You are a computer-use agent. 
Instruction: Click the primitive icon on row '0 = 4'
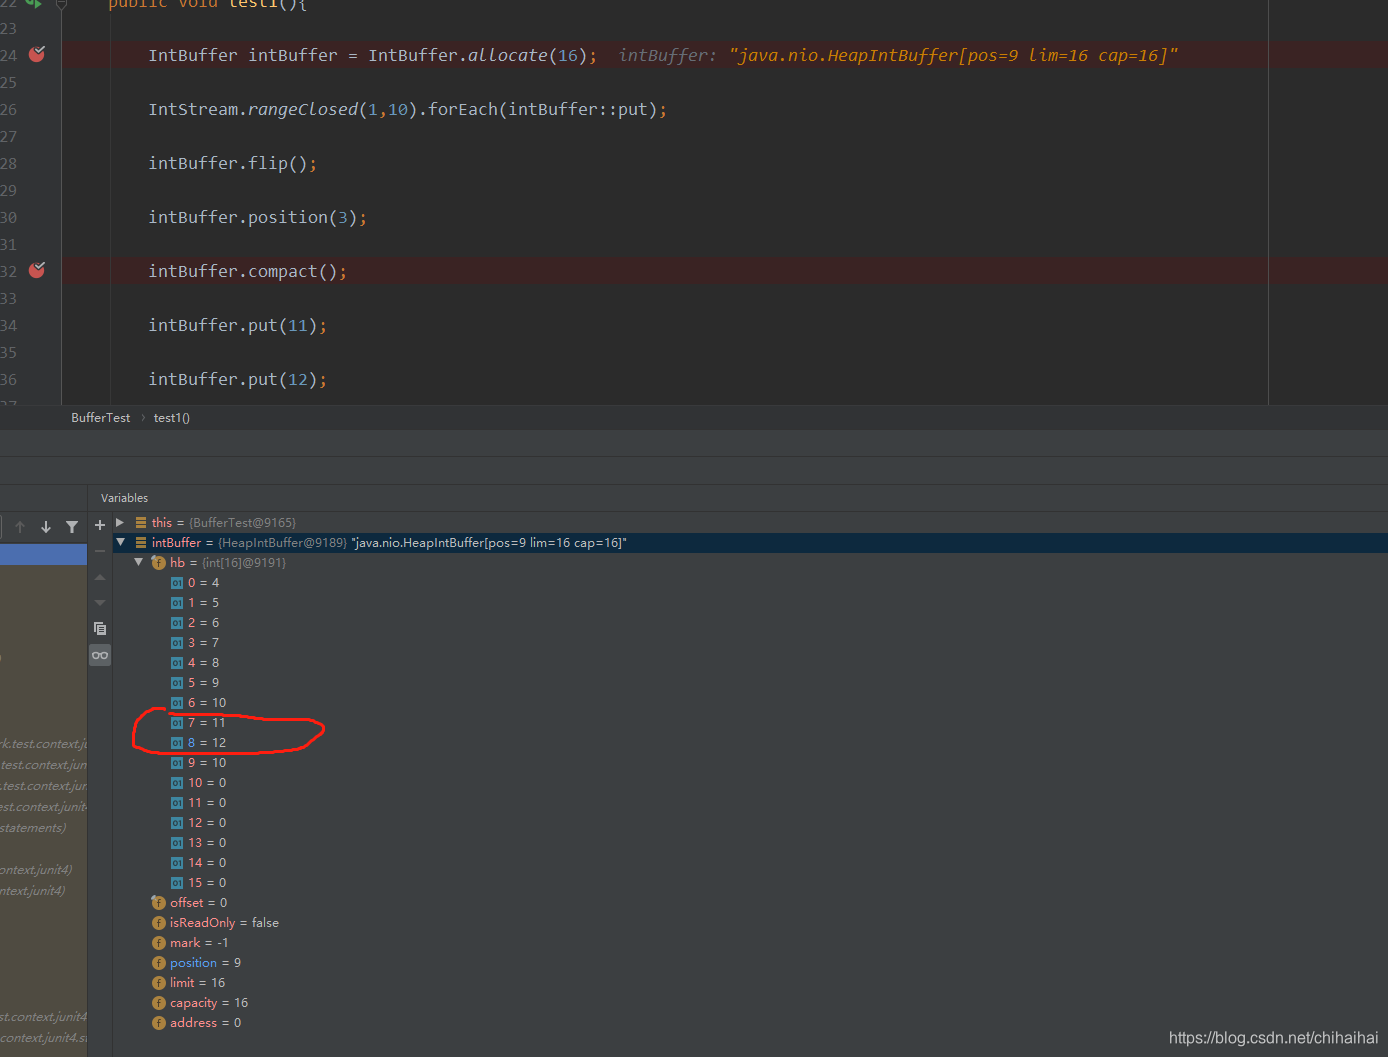tap(177, 583)
